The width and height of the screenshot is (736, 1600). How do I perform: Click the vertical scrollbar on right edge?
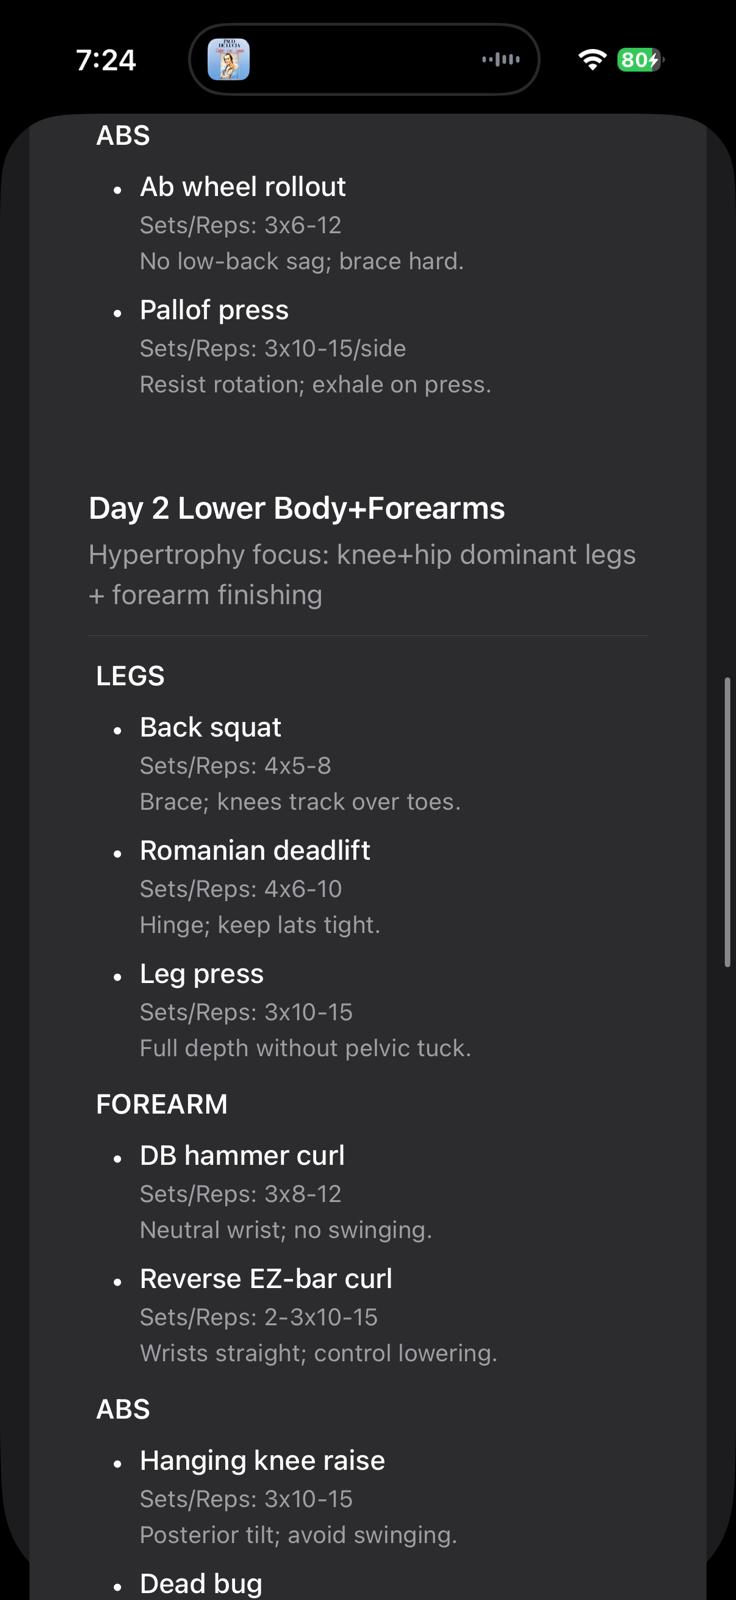click(x=727, y=822)
